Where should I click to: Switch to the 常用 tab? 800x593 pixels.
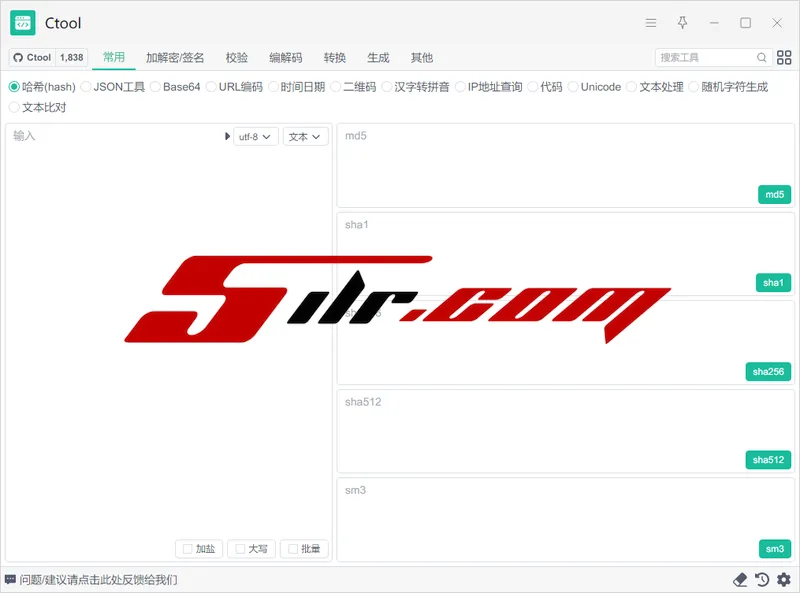pos(114,57)
